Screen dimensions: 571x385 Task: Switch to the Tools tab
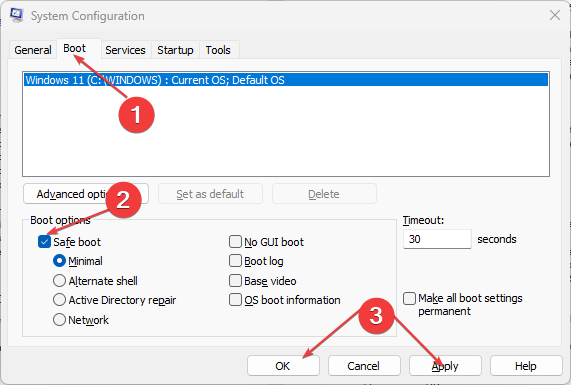point(218,50)
